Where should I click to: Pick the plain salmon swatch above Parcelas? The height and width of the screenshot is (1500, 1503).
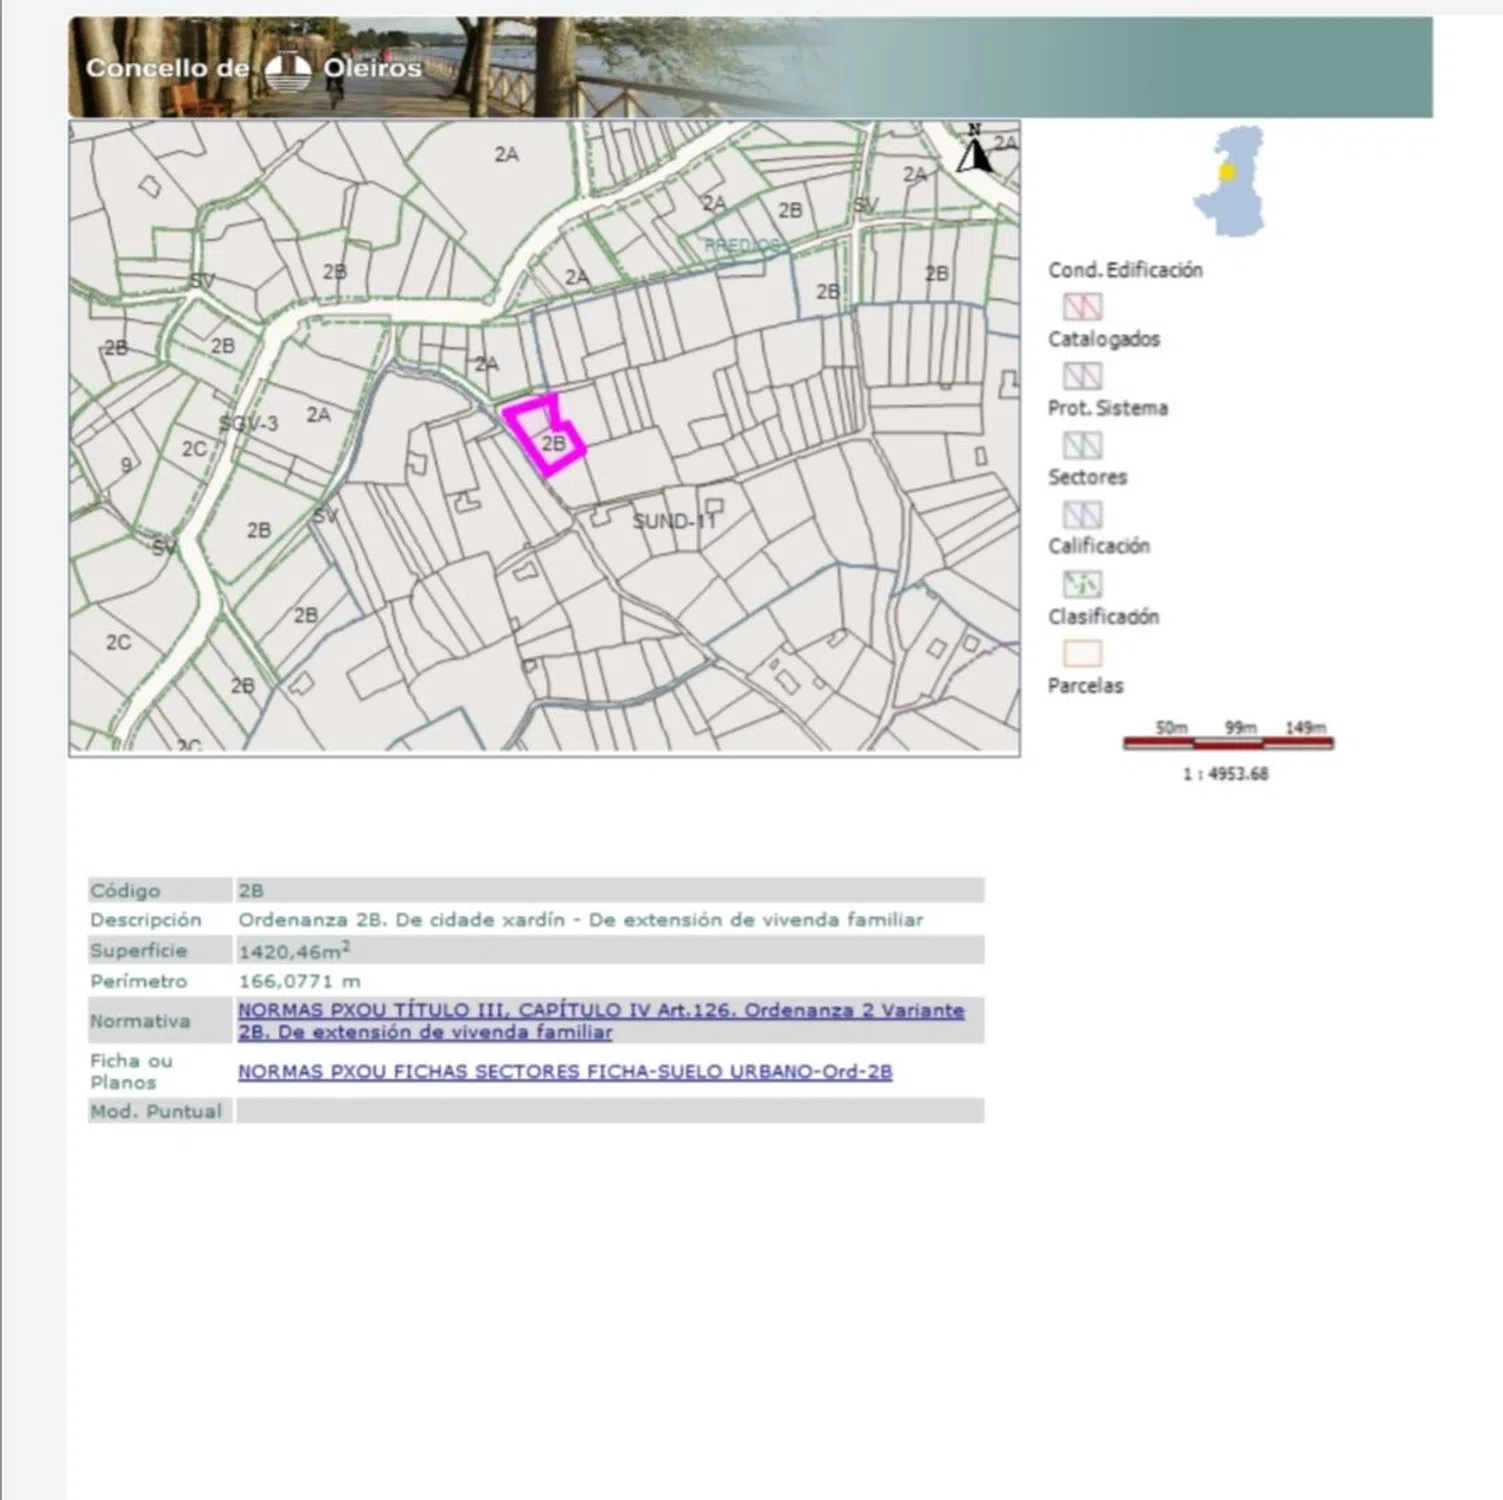click(1082, 654)
